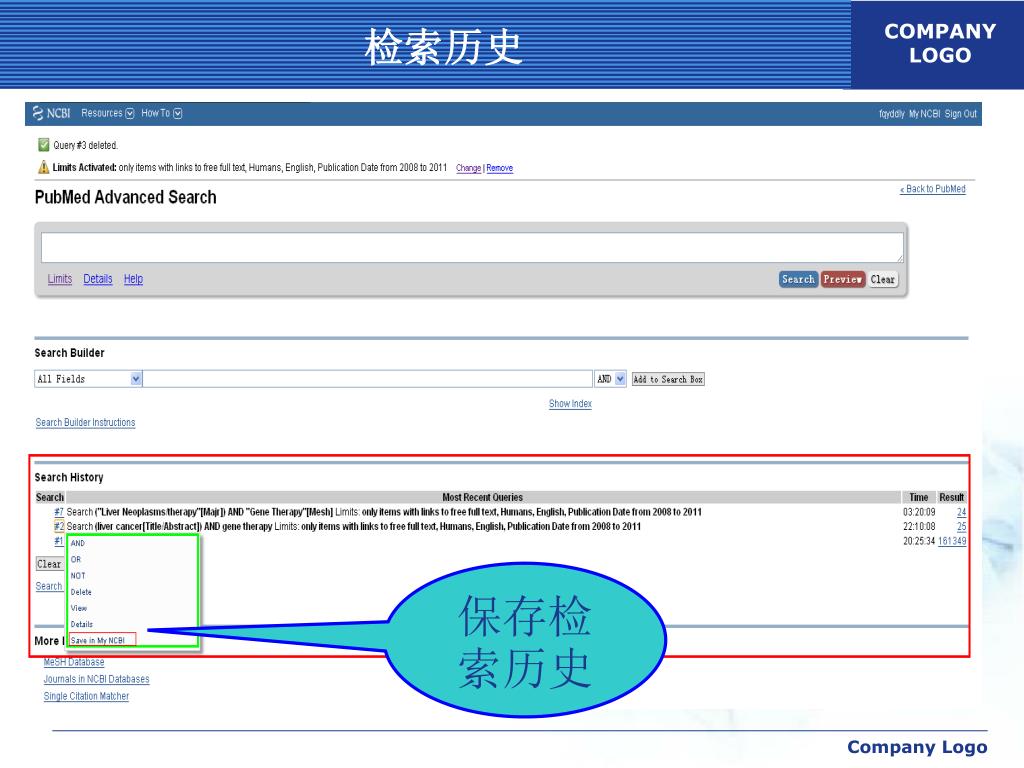Choose NOT in the history popup menu
This screenshot has width=1024, height=768.
78,576
